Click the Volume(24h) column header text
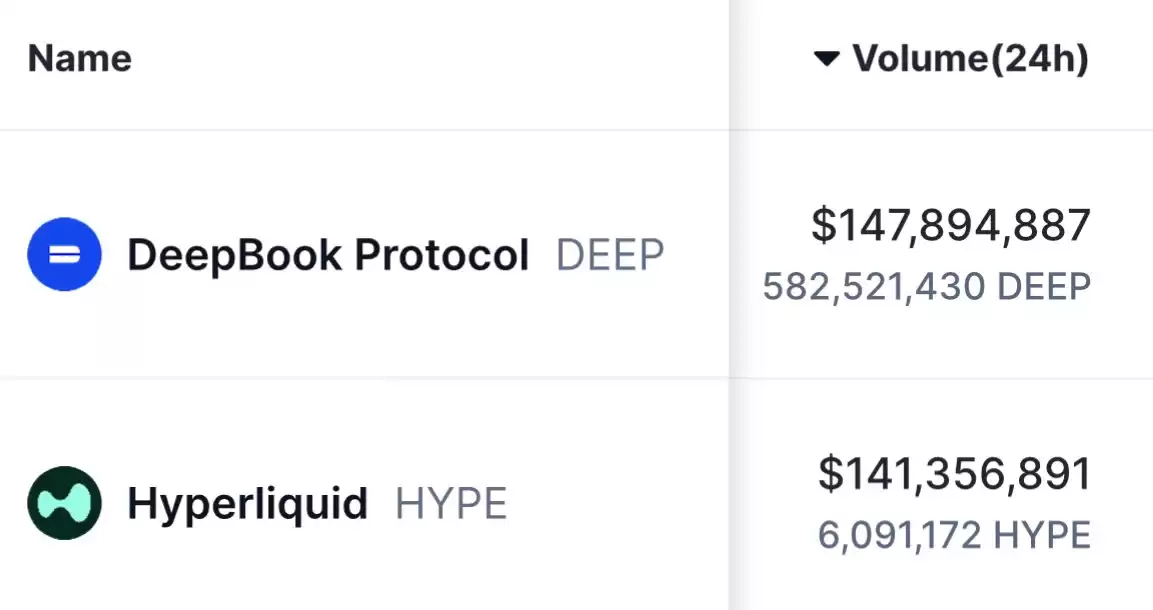This screenshot has height=610, width=1153. click(x=970, y=58)
